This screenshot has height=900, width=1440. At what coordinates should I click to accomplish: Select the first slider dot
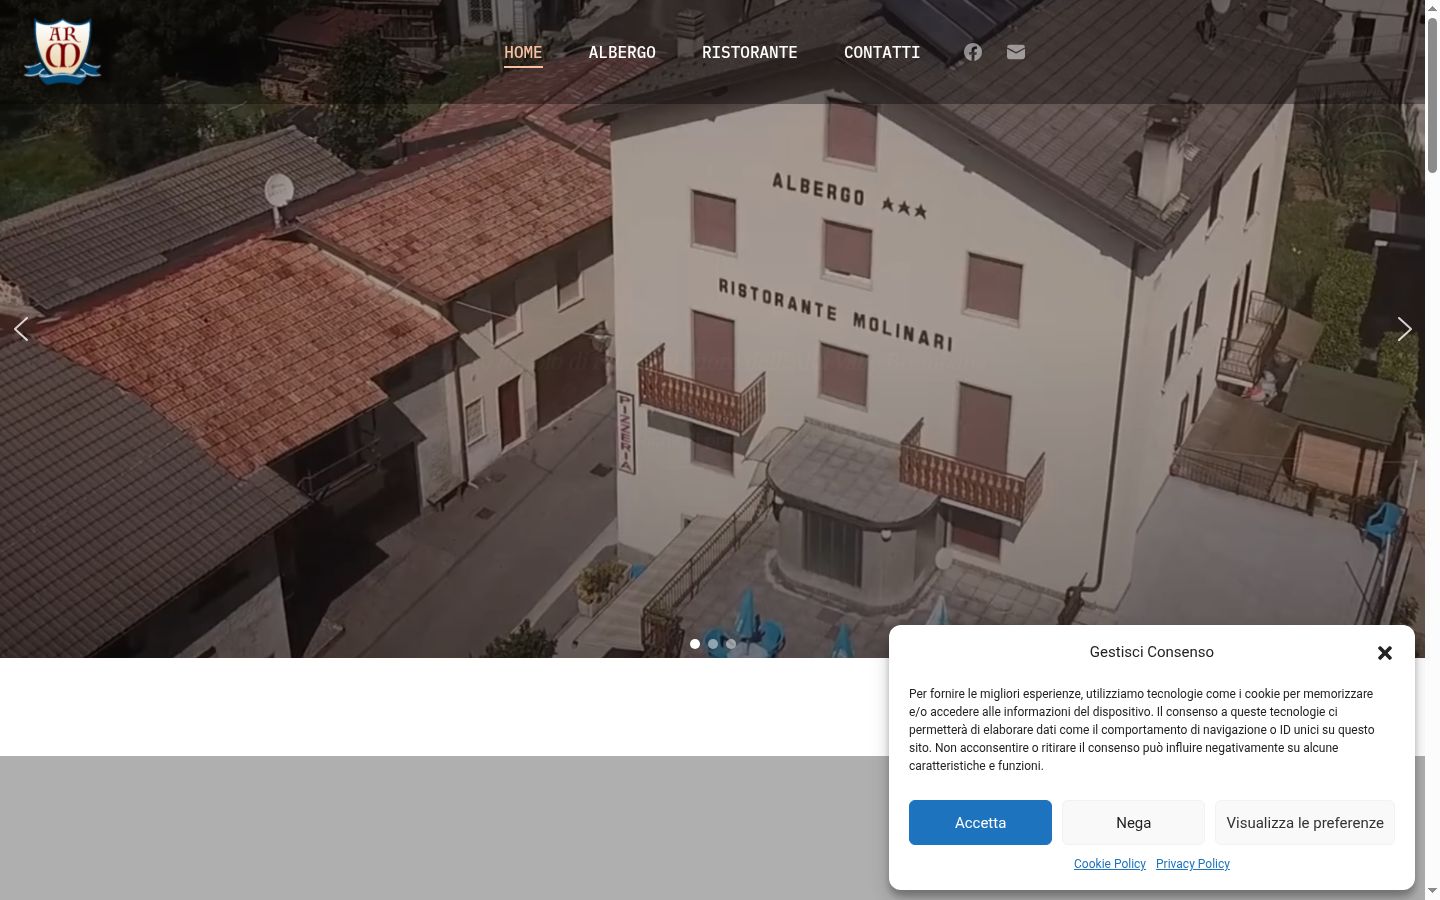point(695,644)
